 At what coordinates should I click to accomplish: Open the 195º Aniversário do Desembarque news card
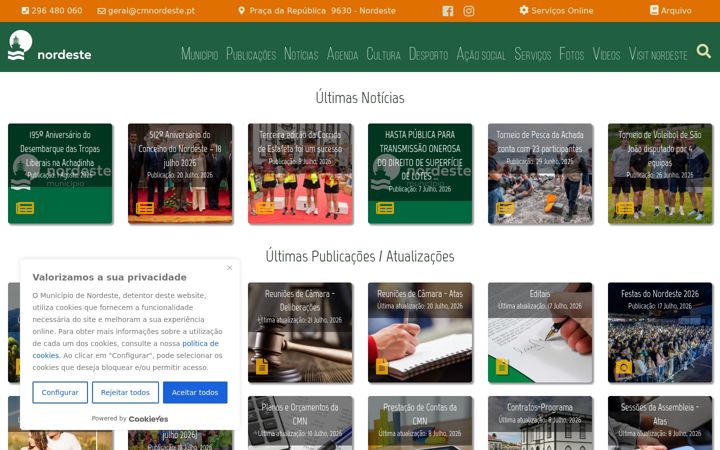[60, 174]
